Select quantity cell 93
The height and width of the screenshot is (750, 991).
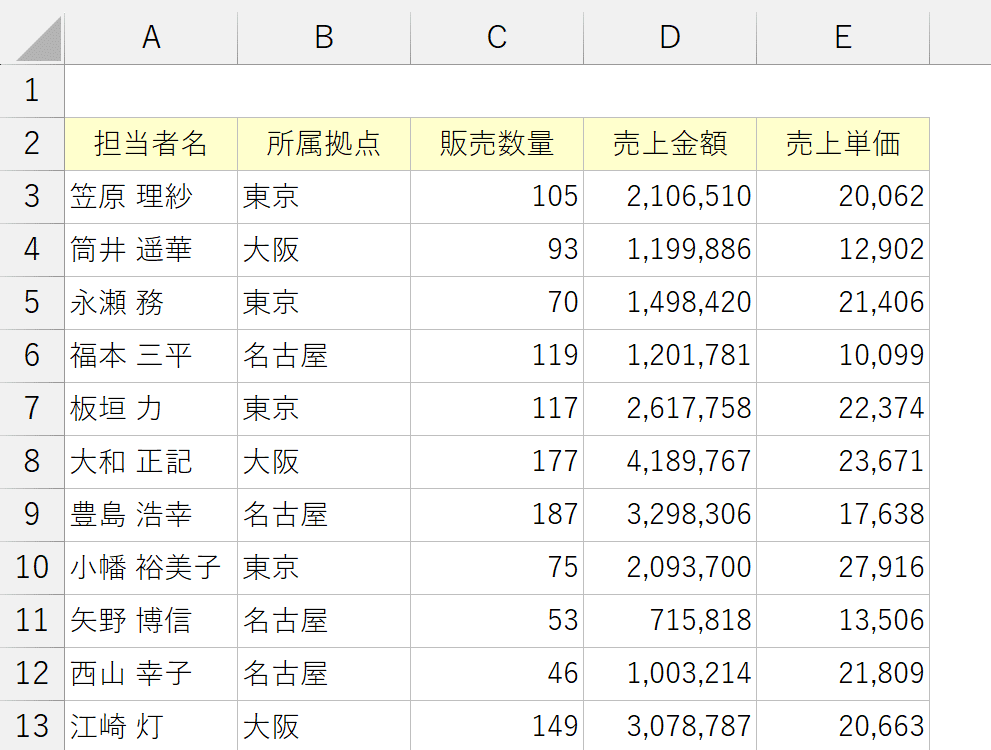point(497,250)
